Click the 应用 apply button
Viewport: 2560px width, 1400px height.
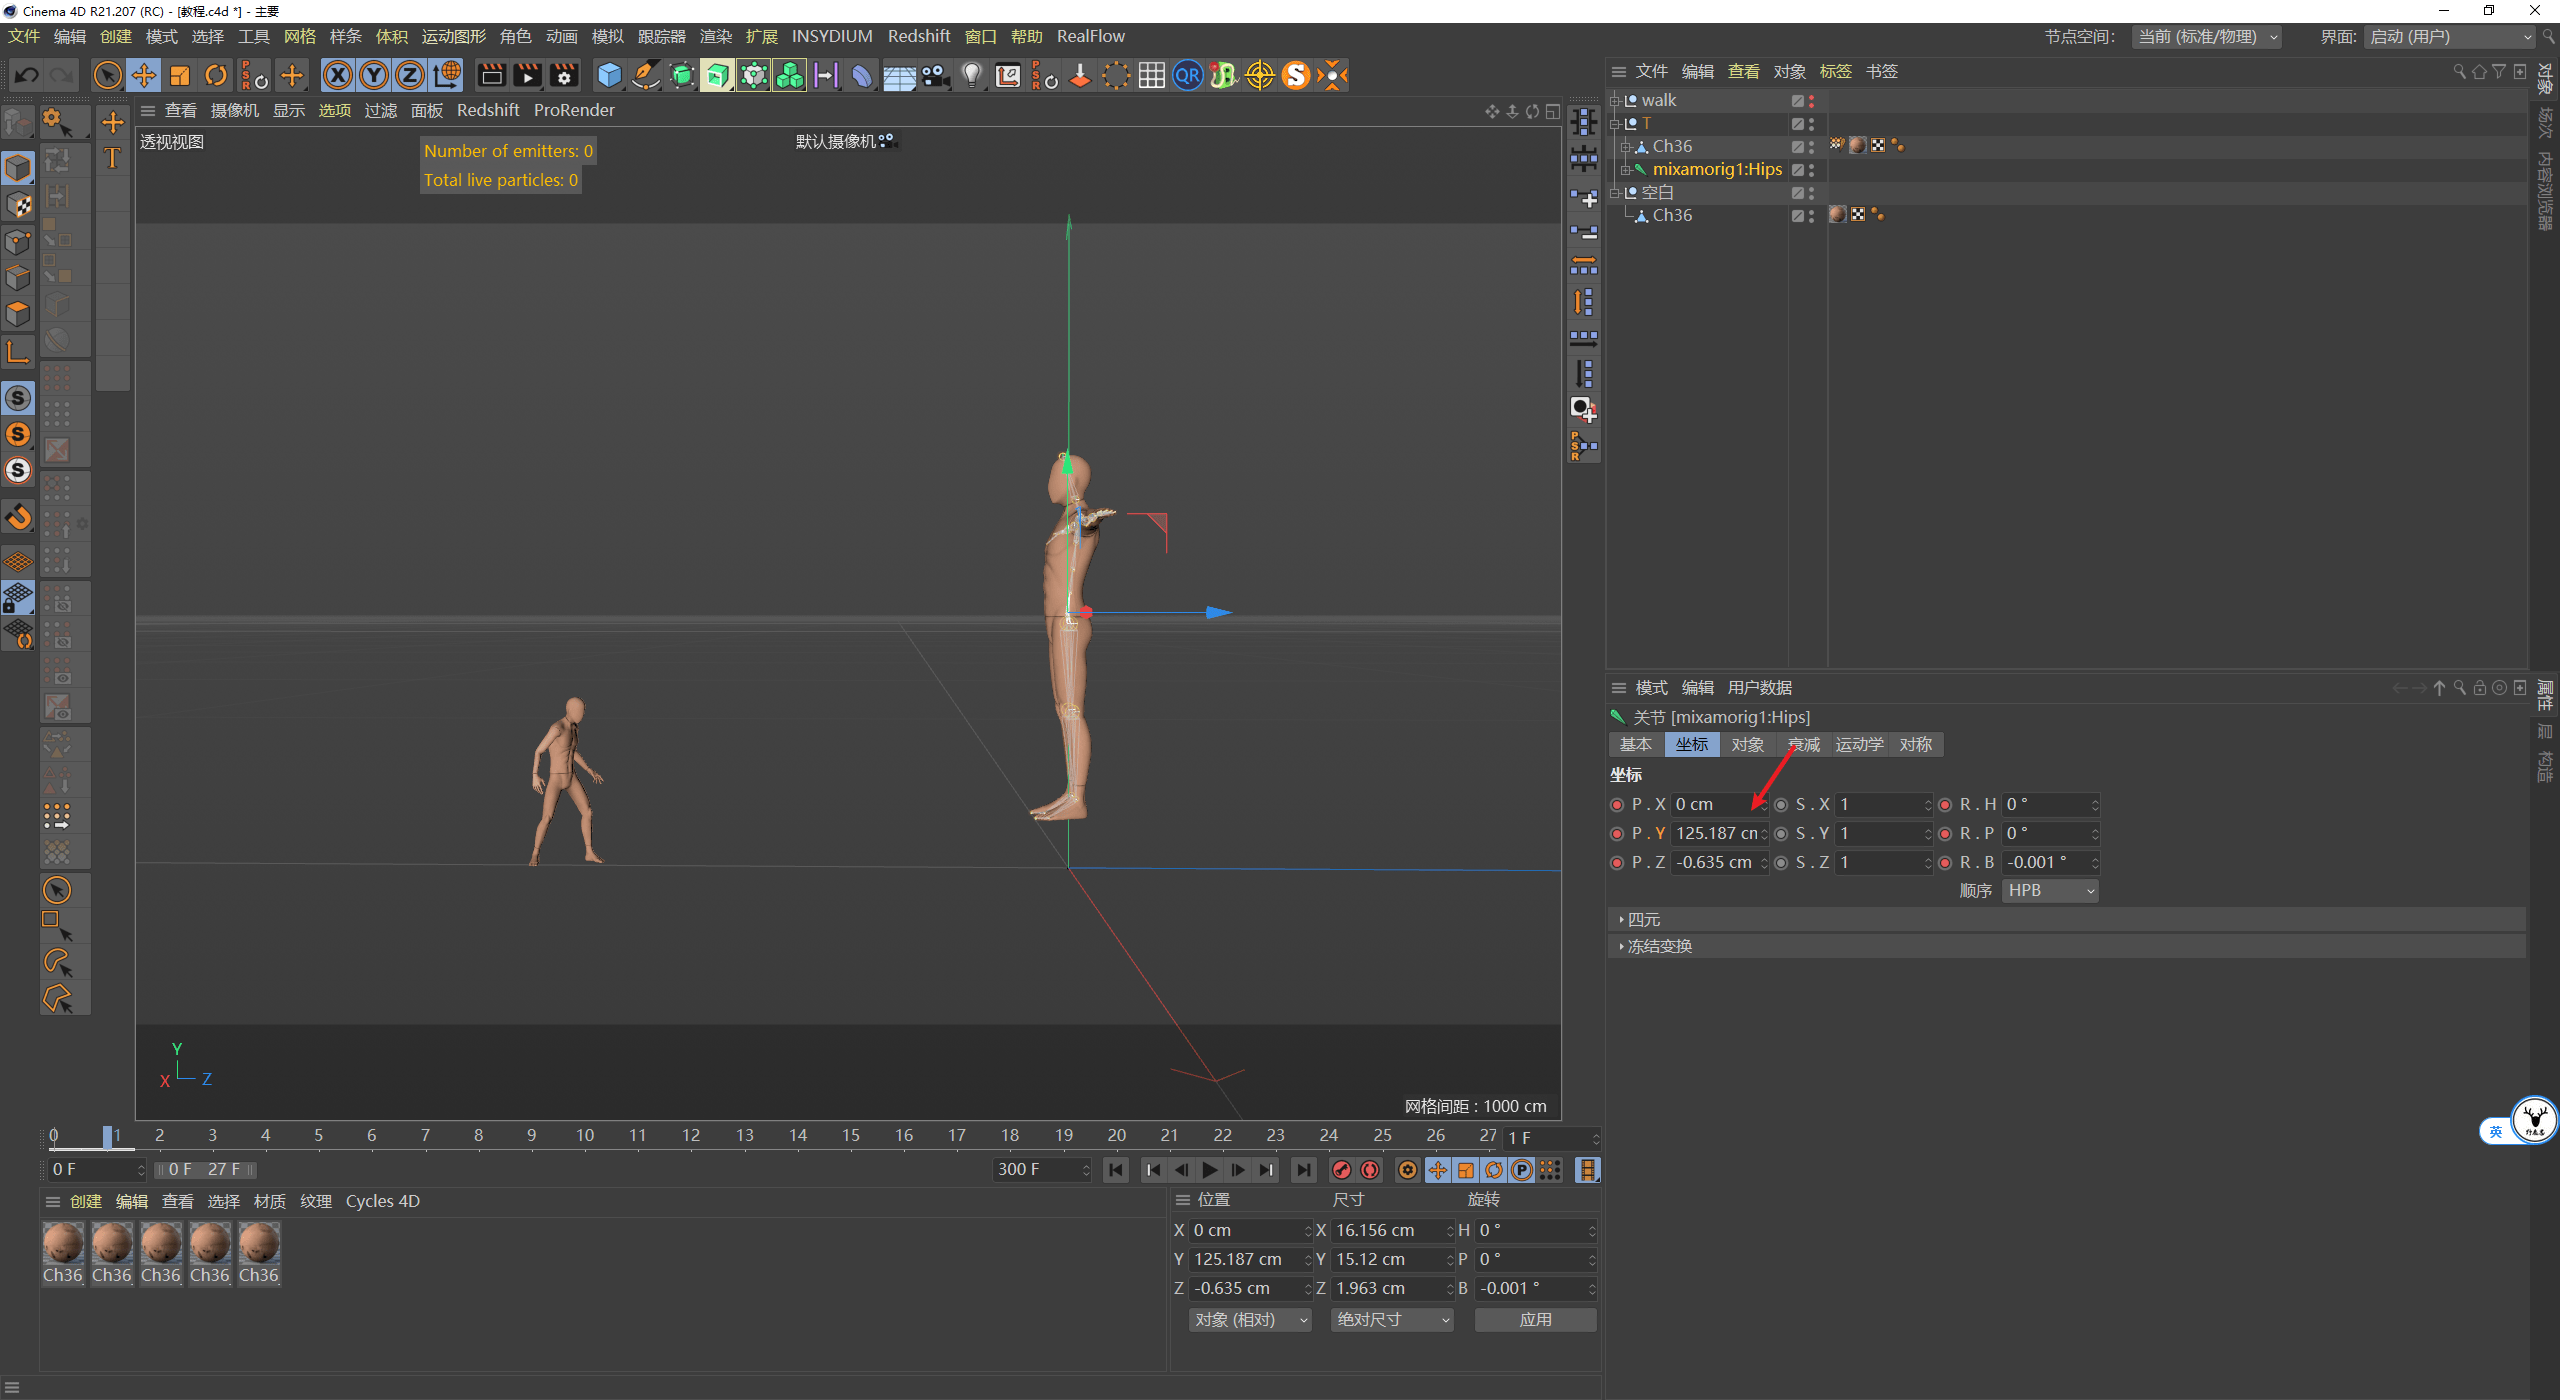1535,1320
